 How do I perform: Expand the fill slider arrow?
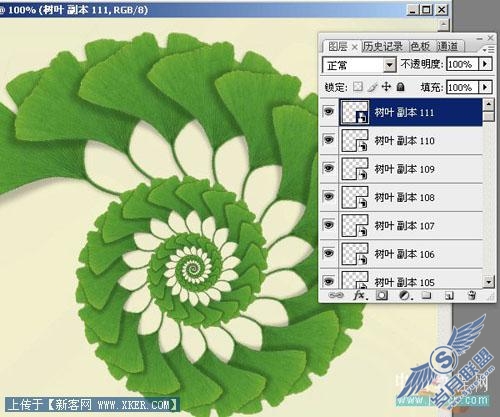pos(485,87)
